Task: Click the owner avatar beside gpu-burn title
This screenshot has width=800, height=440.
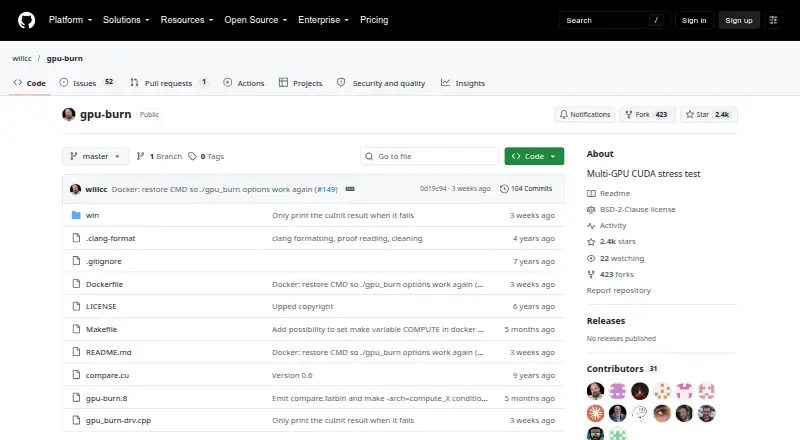Action: [69, 114]
